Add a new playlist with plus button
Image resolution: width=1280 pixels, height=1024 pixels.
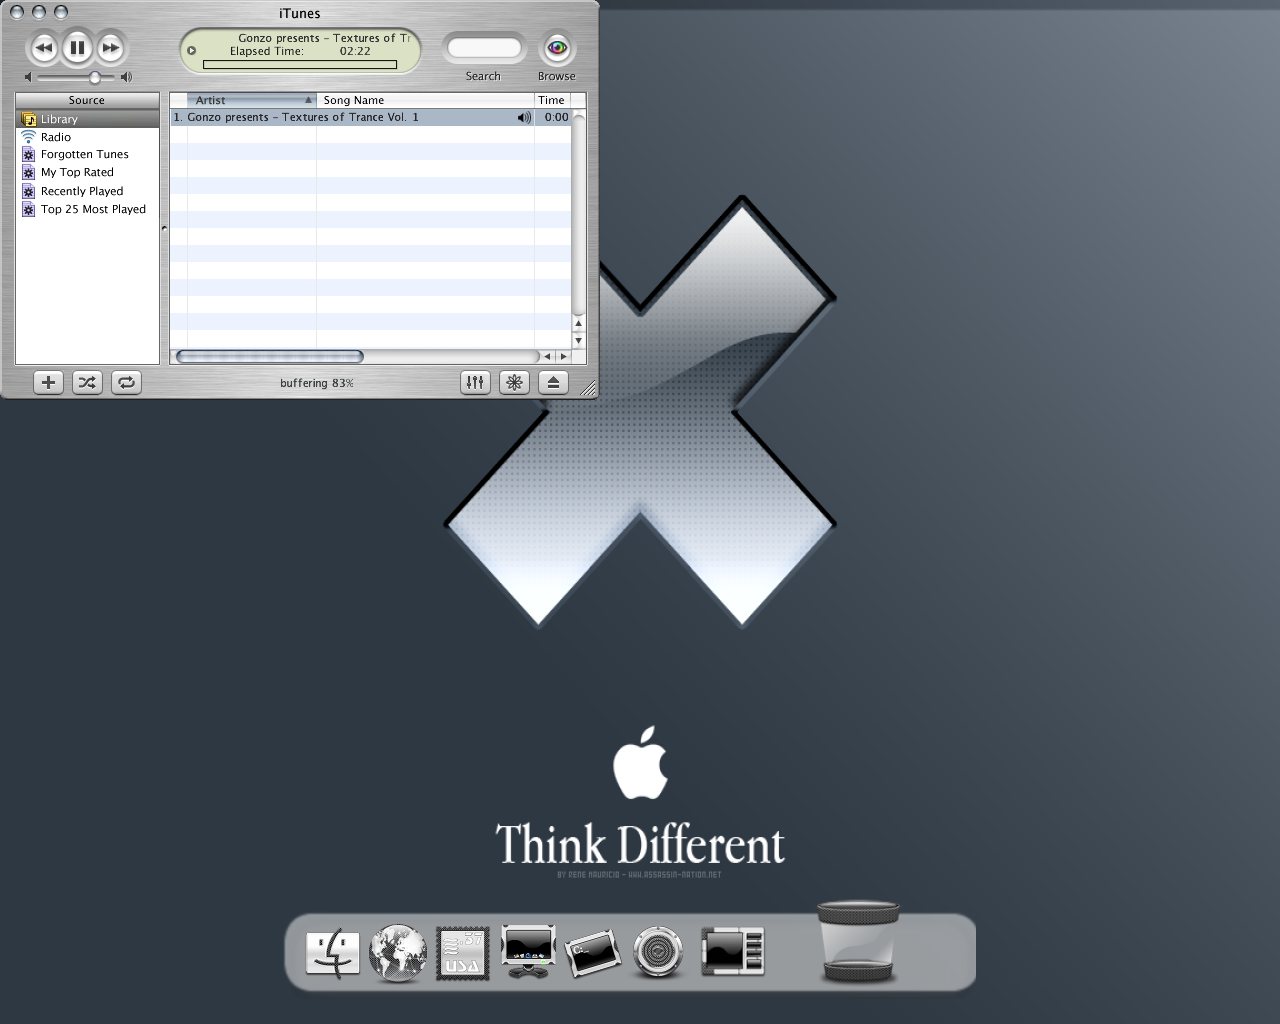pyautogui.click(x=48, y=382)
